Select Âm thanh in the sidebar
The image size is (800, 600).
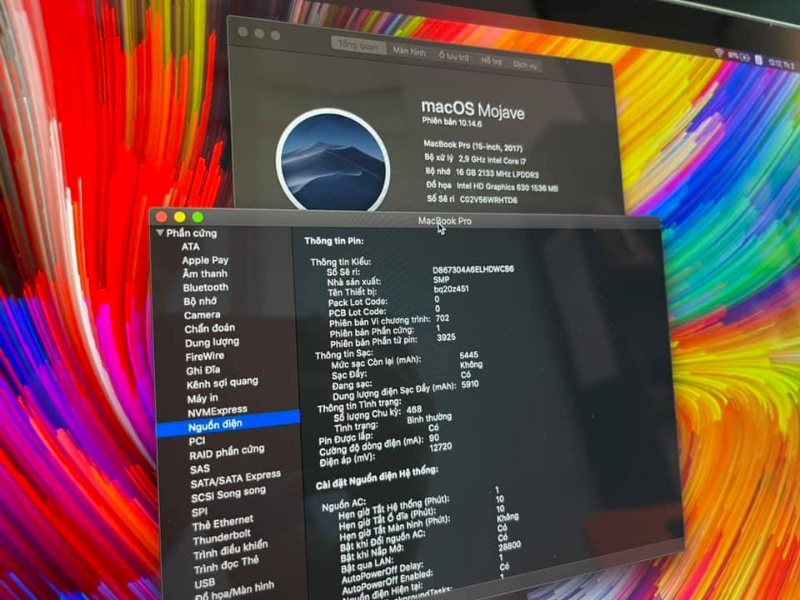coord(205,273)
